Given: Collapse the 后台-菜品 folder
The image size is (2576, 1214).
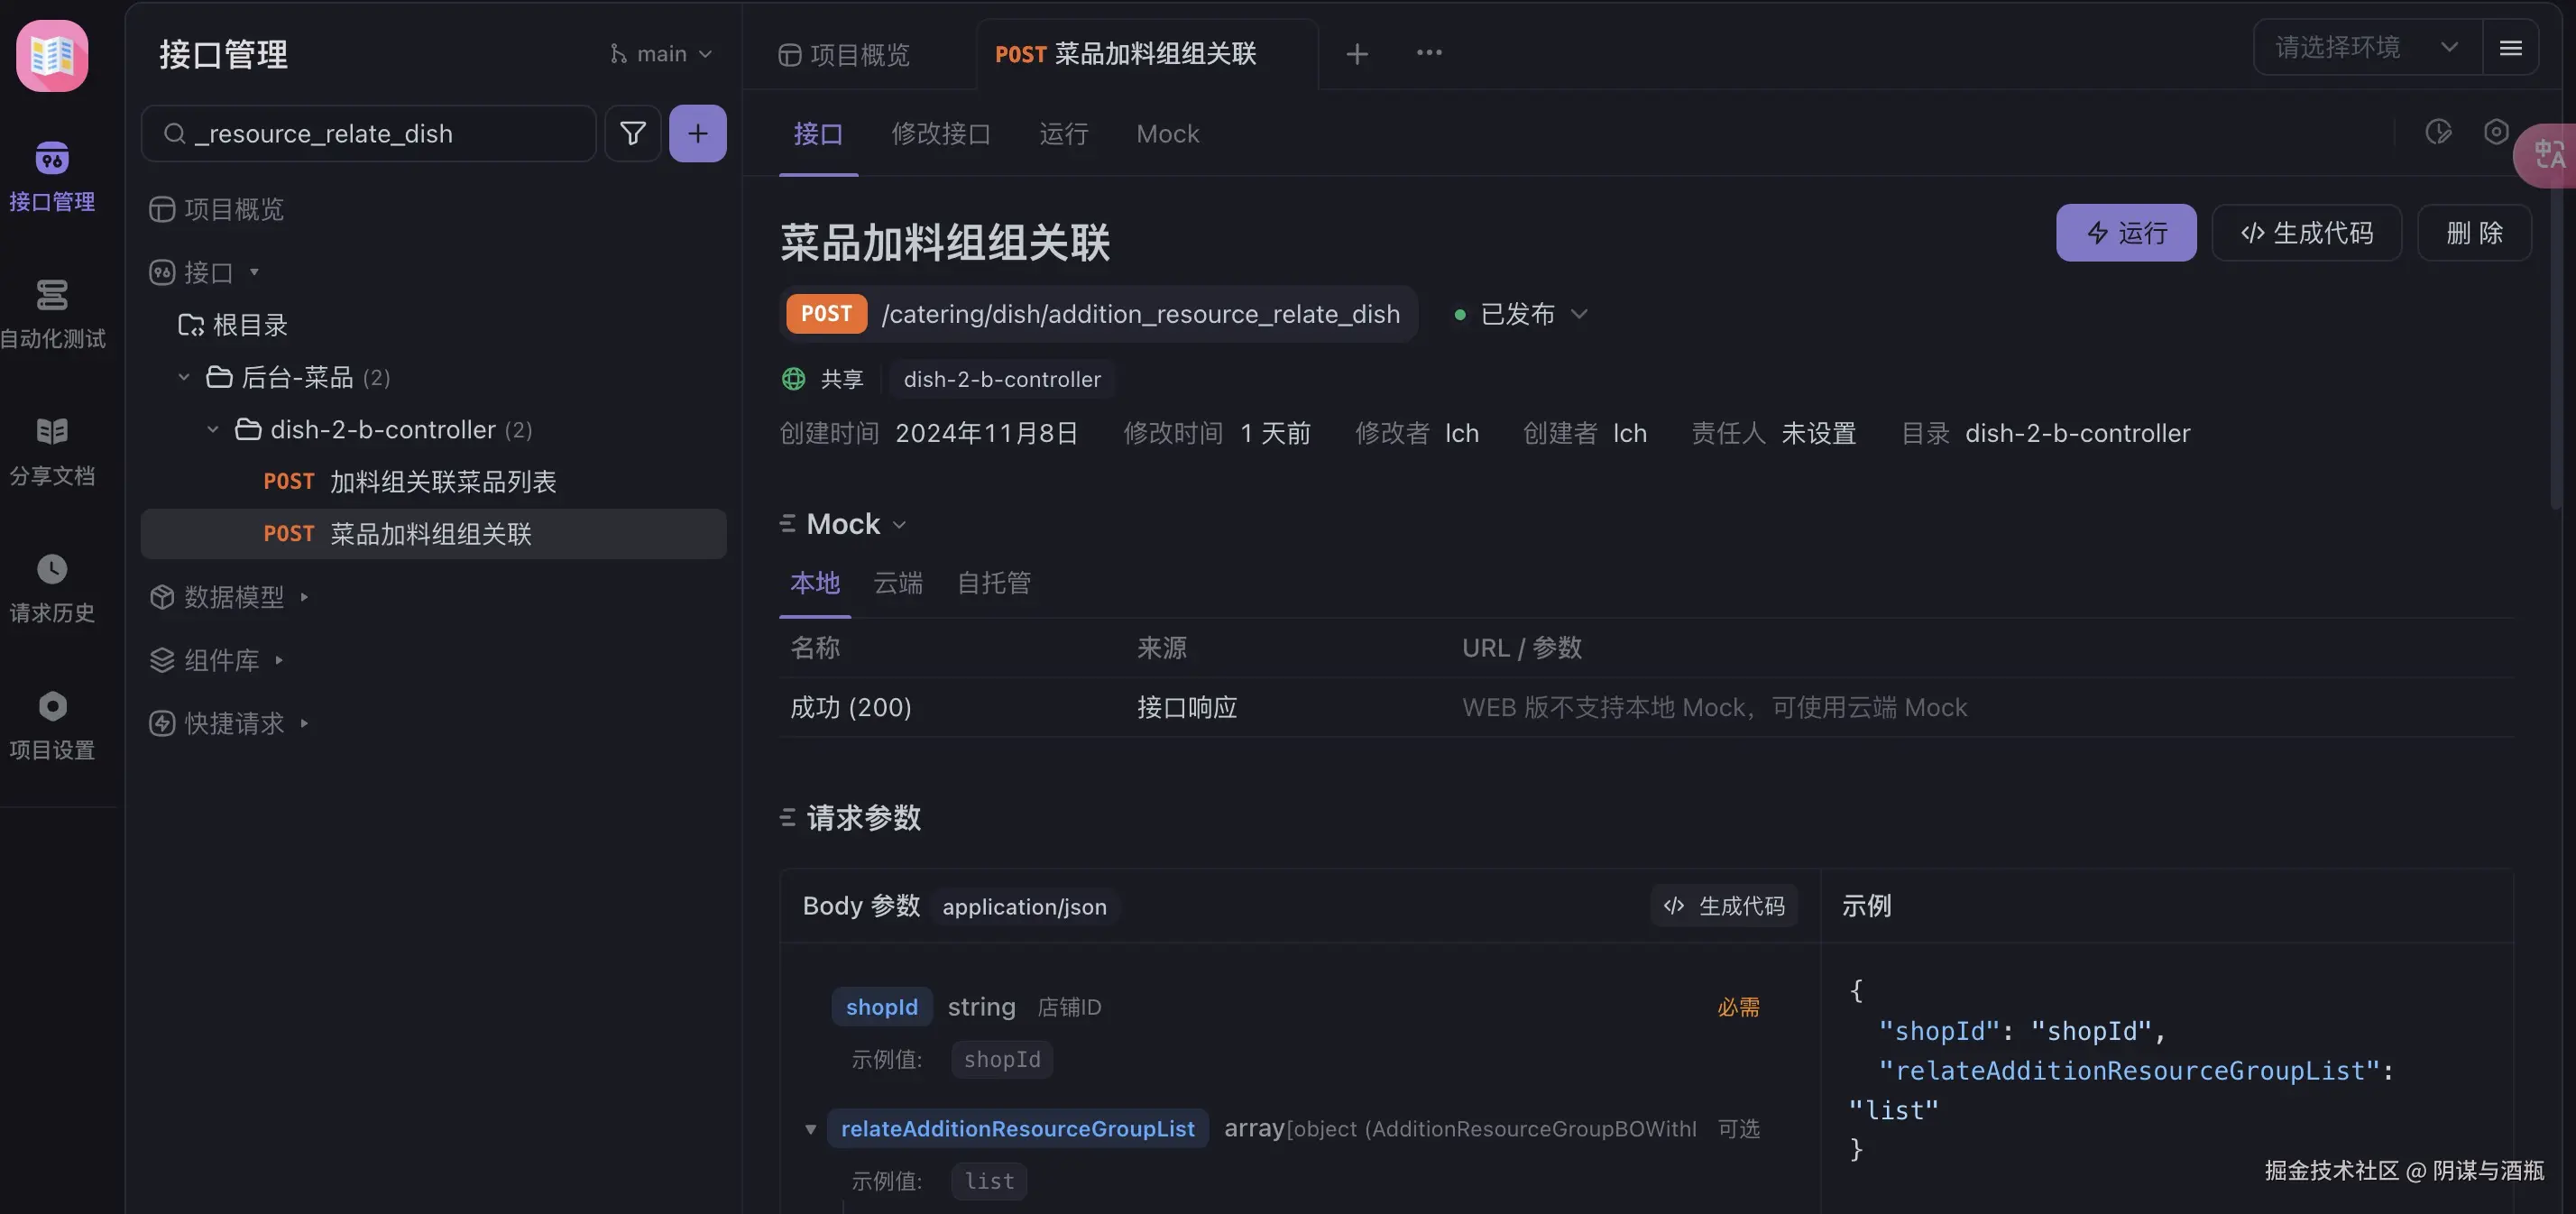Looking at the screenshot, I should click(x=184, y=377).
